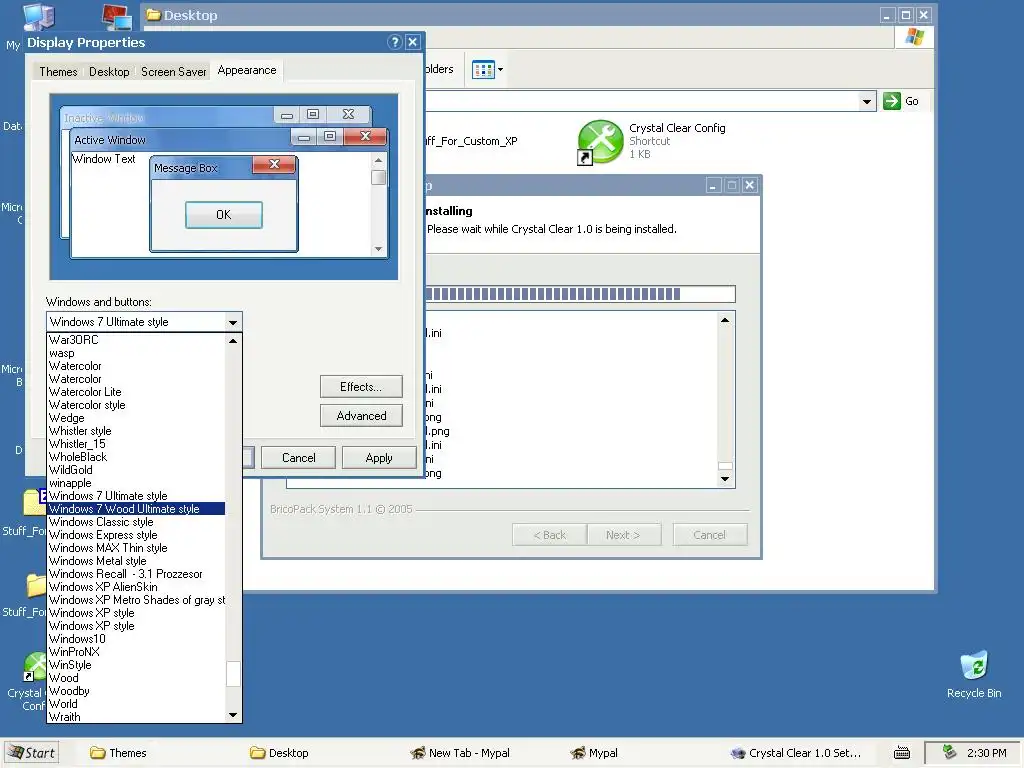Switch to Mypal taskbar button
This screenshot has width=1024, height=768.
pyautogui.click(x=594, y=753)
